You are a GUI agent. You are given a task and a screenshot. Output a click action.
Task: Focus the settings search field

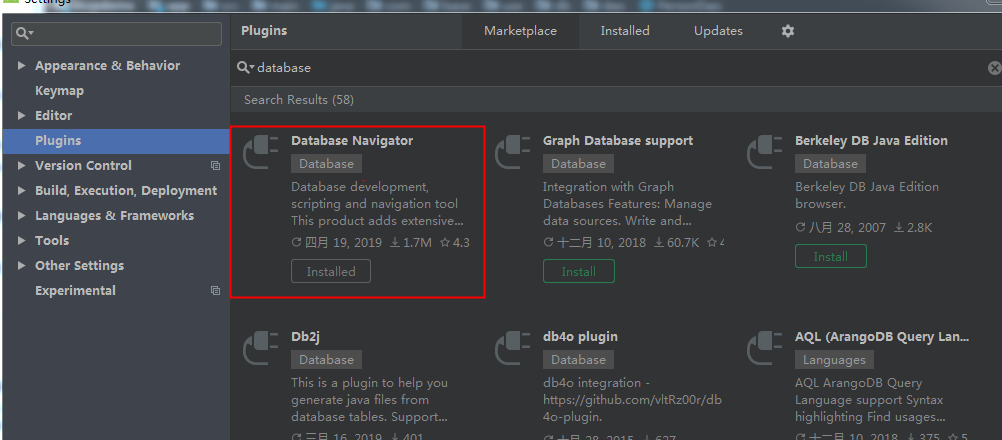116,33
